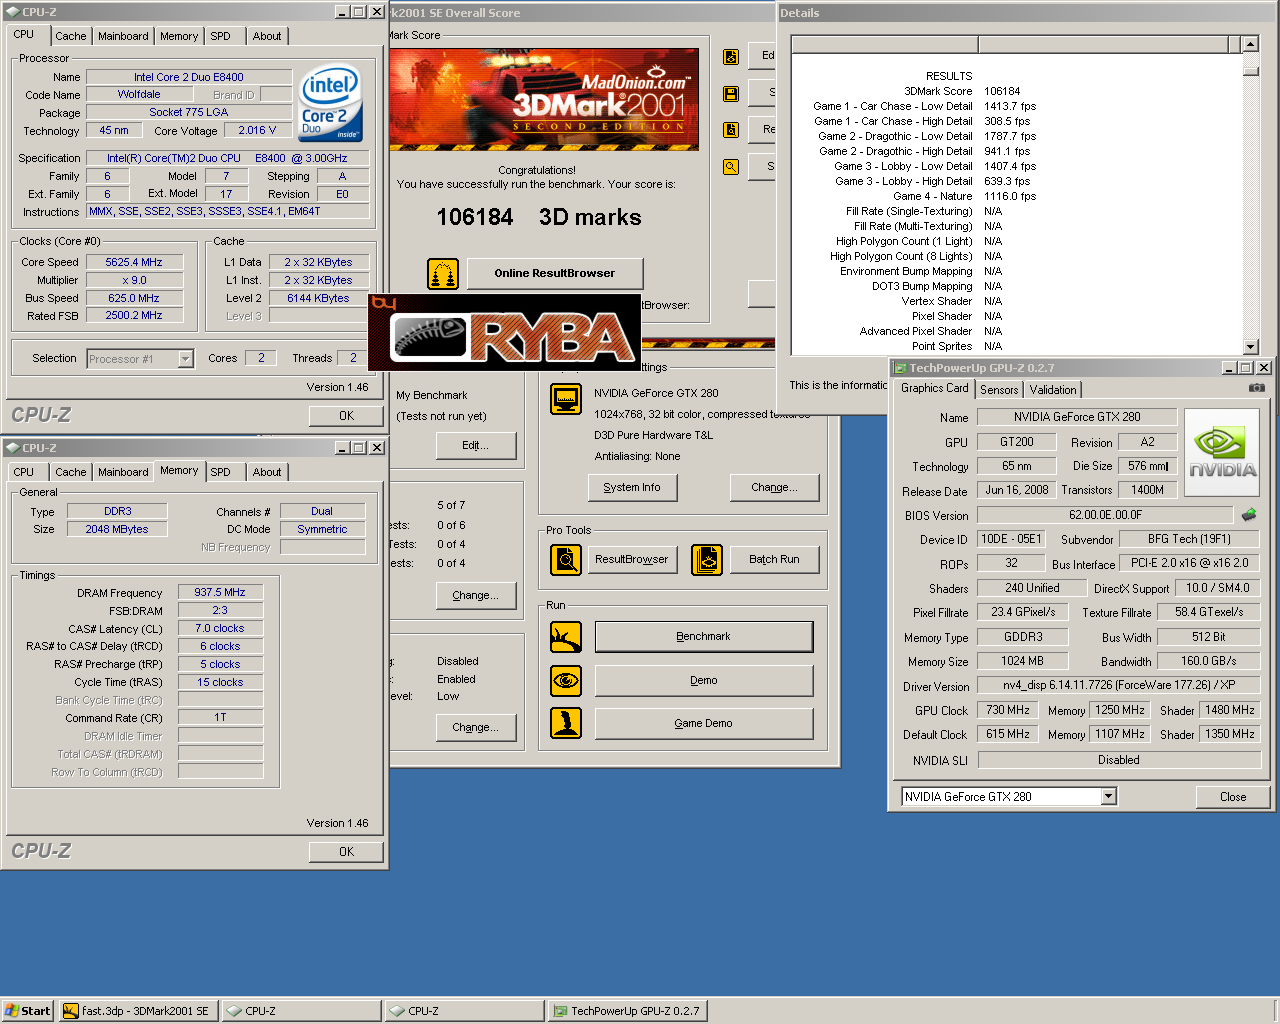Click the Core Speed value 5625.4 MHz
Screen dimensions: 1280x1024
coord(135,262)
